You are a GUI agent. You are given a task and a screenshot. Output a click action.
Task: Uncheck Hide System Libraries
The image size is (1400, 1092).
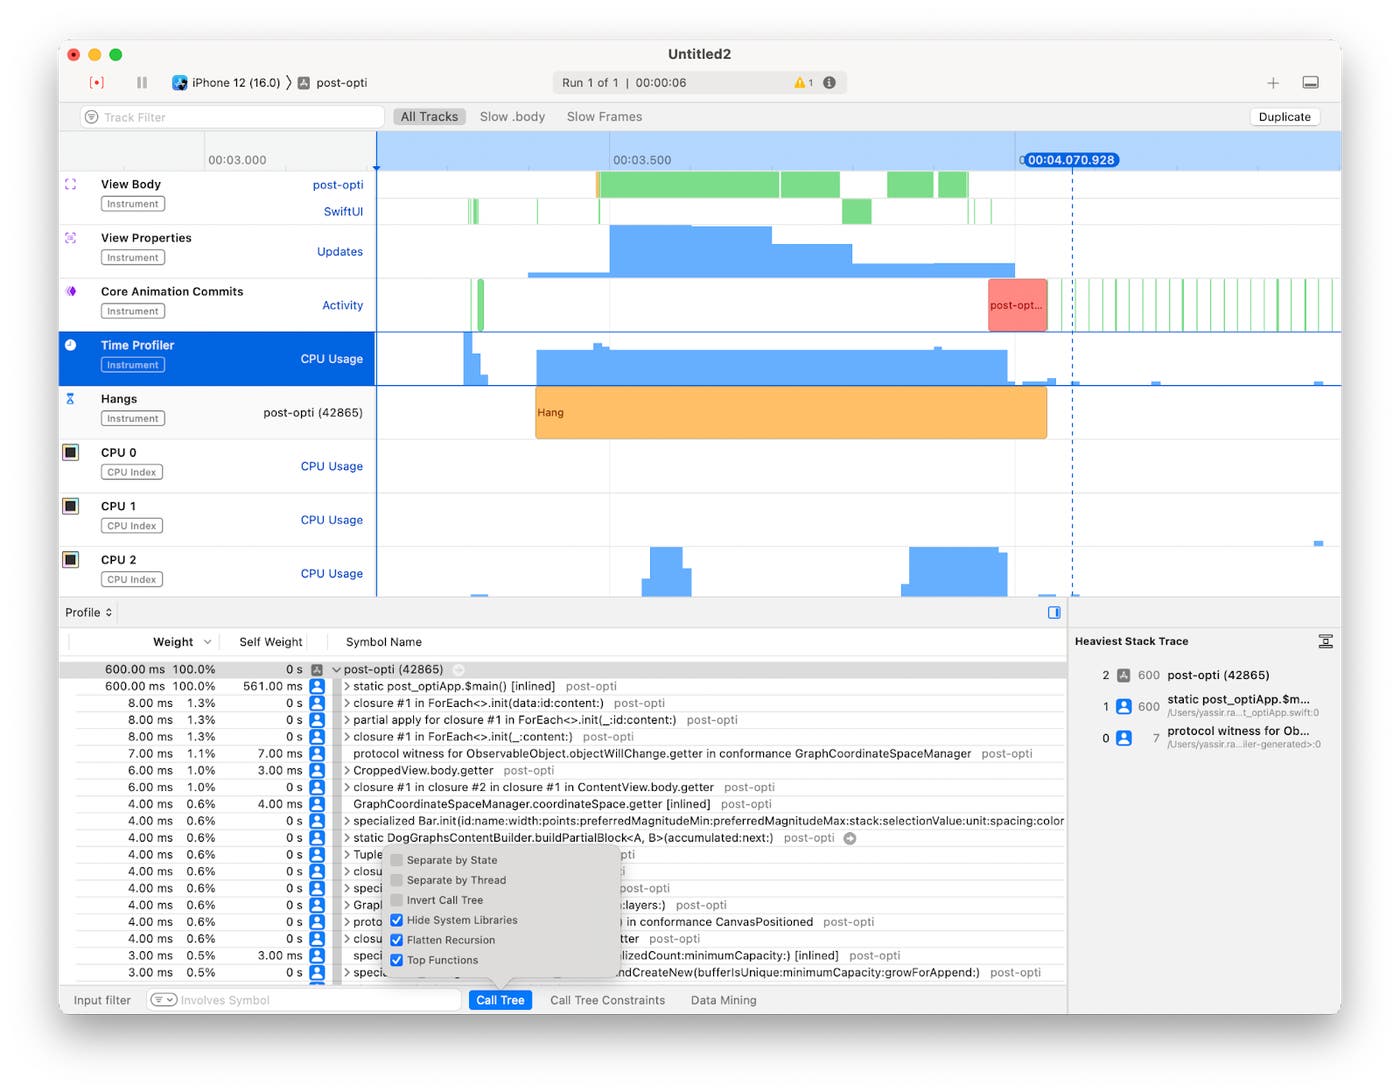[x=397, y=920]
